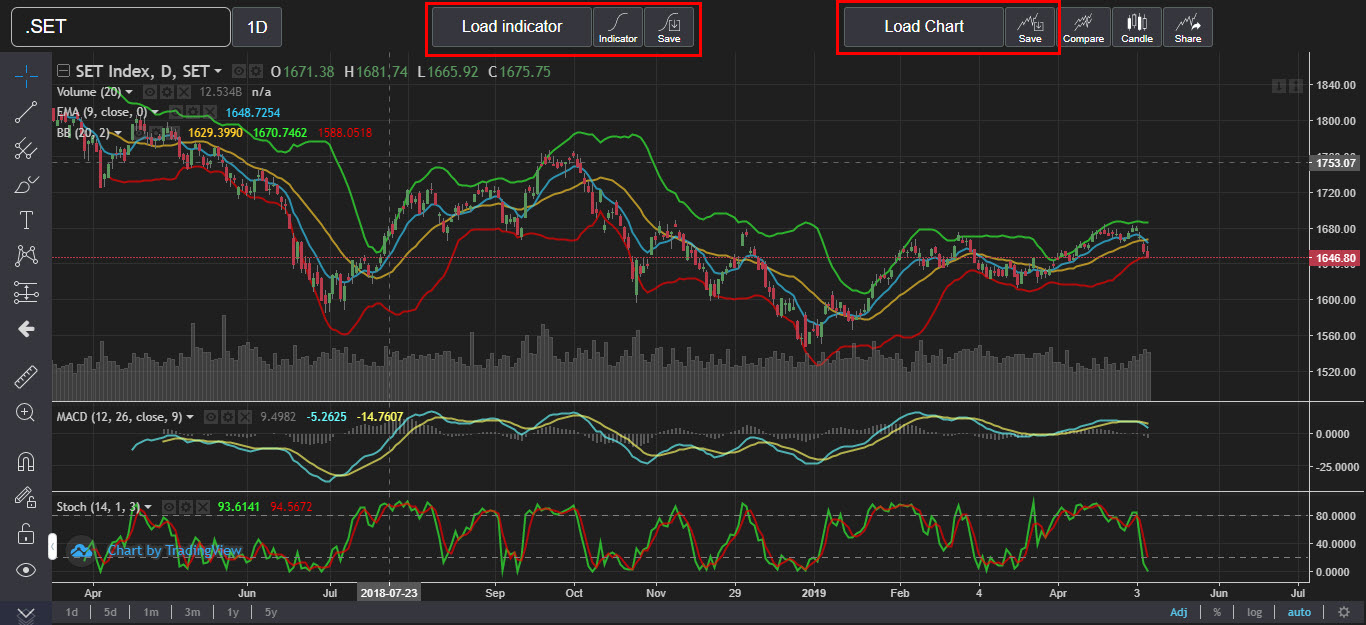
Task: Select the trend line drawing tool
Action: point(26,112)
